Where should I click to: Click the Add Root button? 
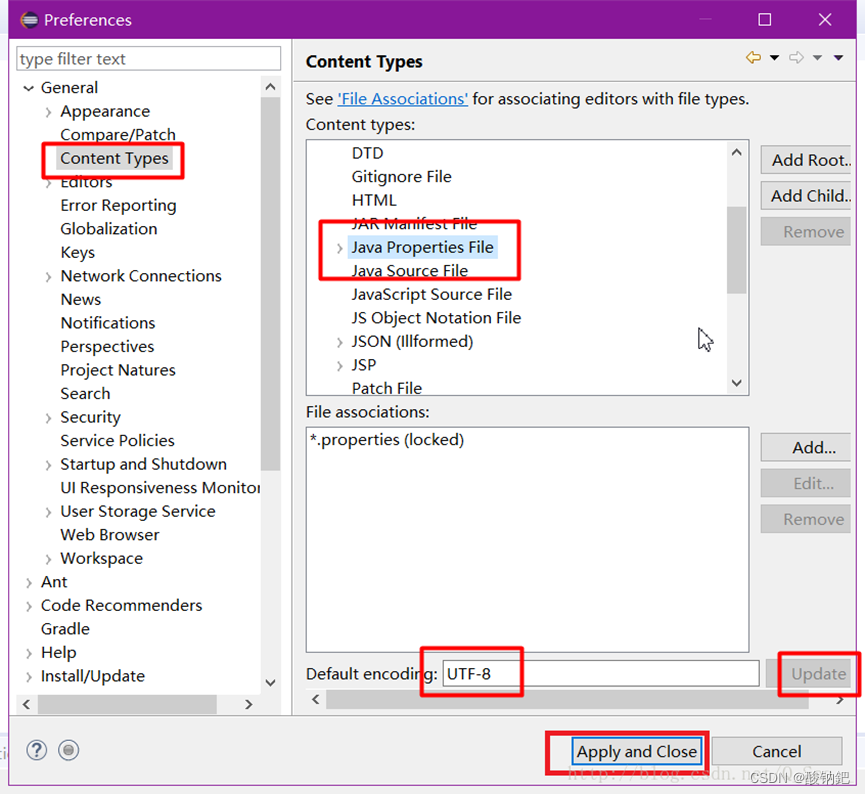pyautogui.click(x=806, y=160)
